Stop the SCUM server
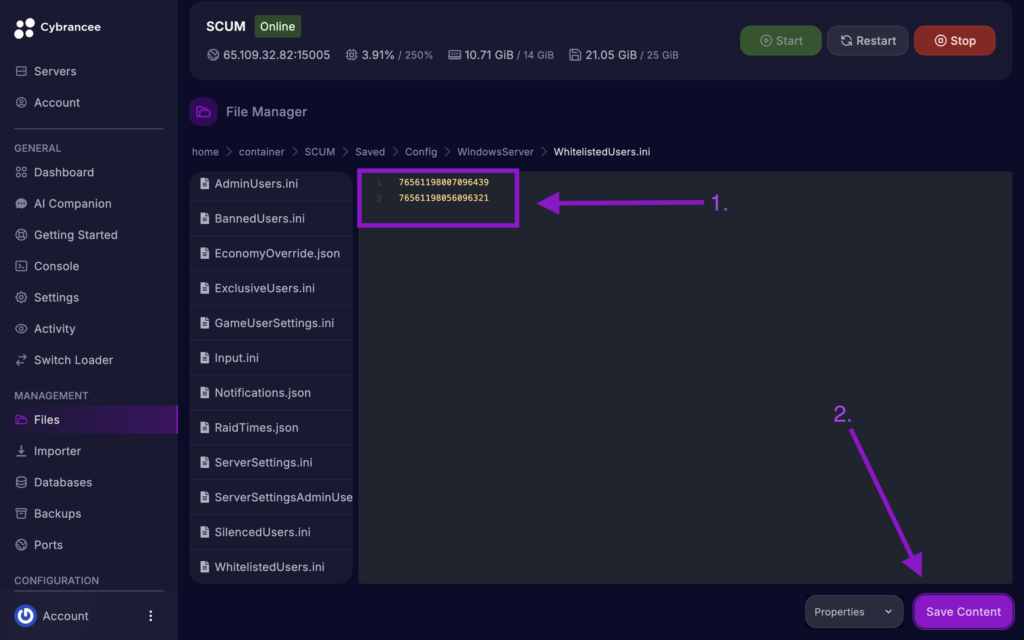This screenshot has width=1024, height=640. 954,40
